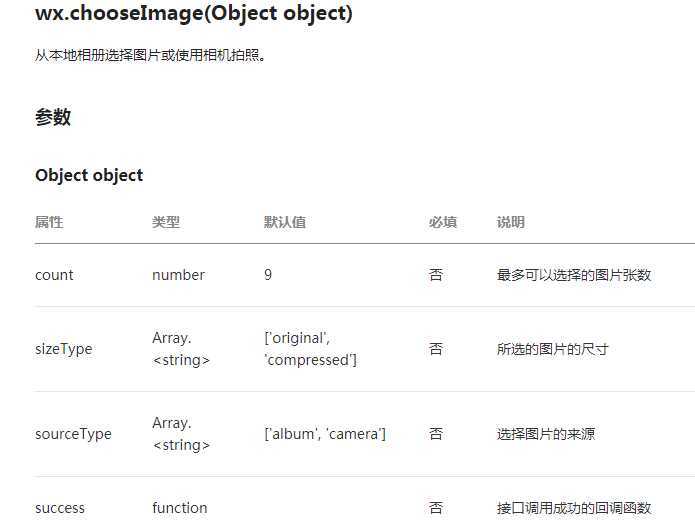This screenshot has height=525, width=695.
Task: Click the 属性 column header
Action: pos(49,222)
